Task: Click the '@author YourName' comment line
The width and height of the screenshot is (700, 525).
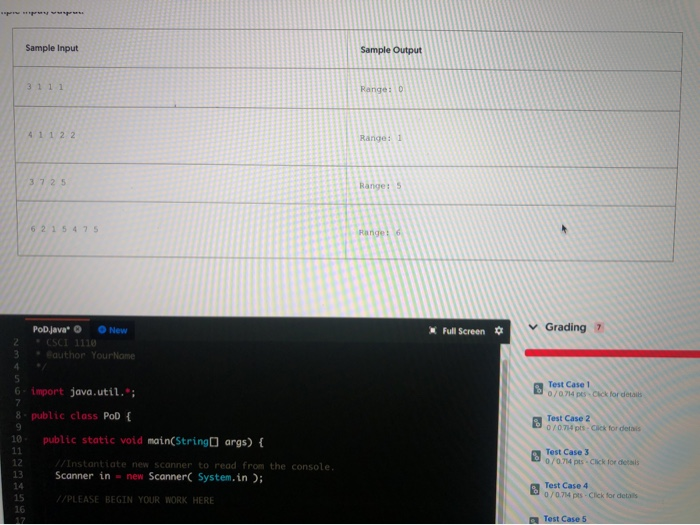Action: pyautogui.click(x=85, y=355)
